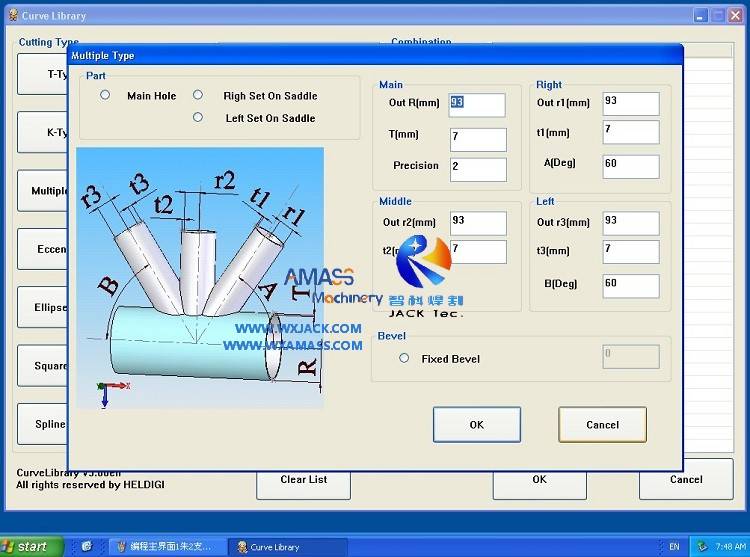Click the Internet Explorer quick launch icon
The width and height of the screenshot is (750, 557).
(87, 546)
